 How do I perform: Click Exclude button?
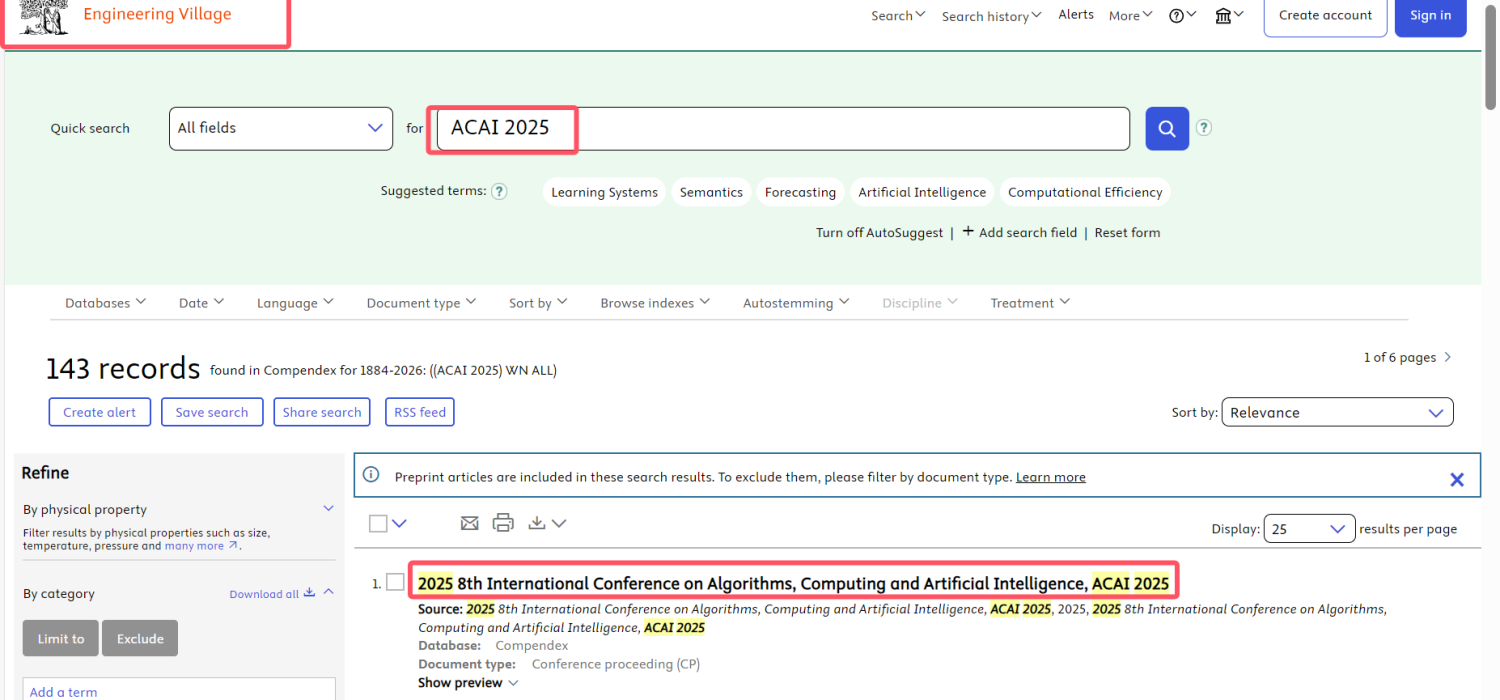(x=140, y=638)
